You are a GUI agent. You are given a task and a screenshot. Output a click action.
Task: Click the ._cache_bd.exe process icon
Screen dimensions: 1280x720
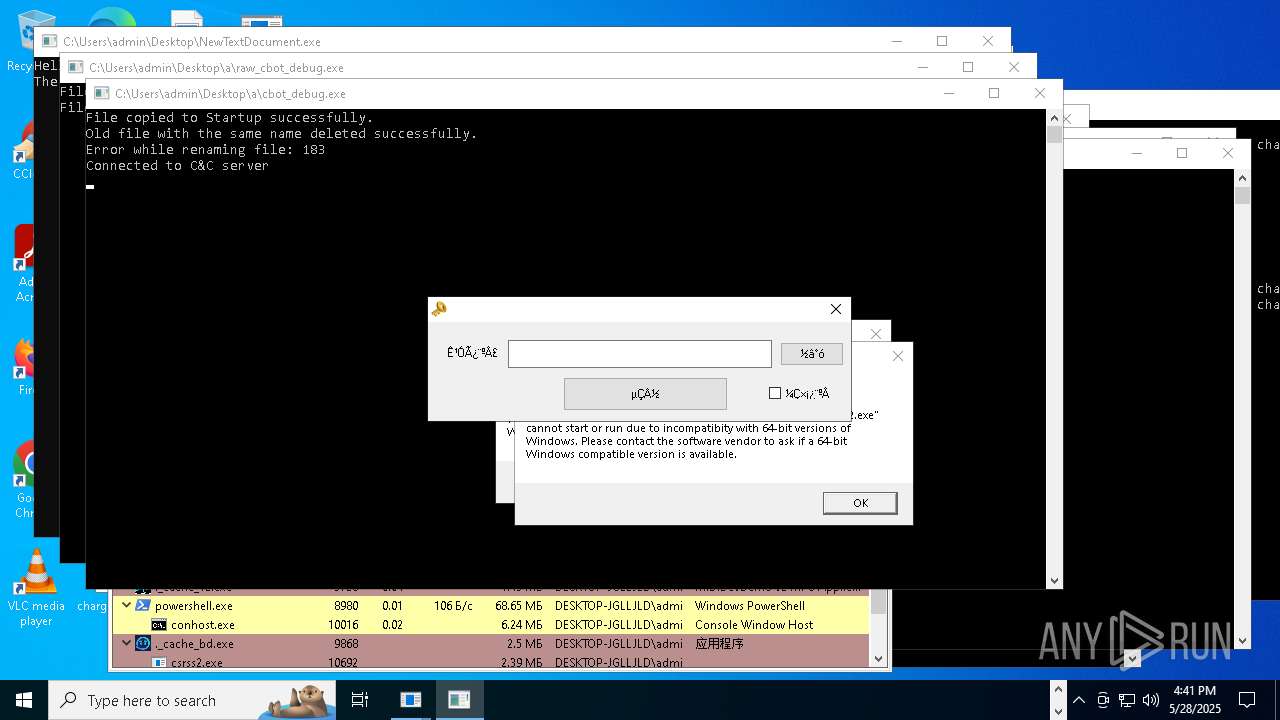point(142,643)
